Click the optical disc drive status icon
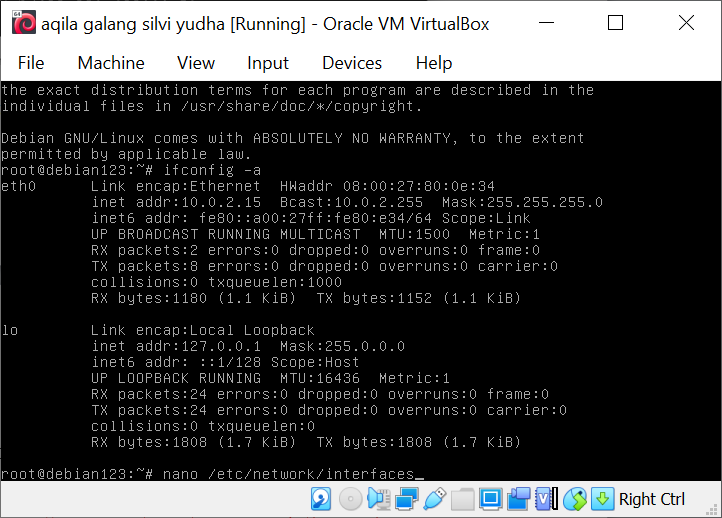The height and width of the screenshot is (518, 722). click(x=350, y=499)
